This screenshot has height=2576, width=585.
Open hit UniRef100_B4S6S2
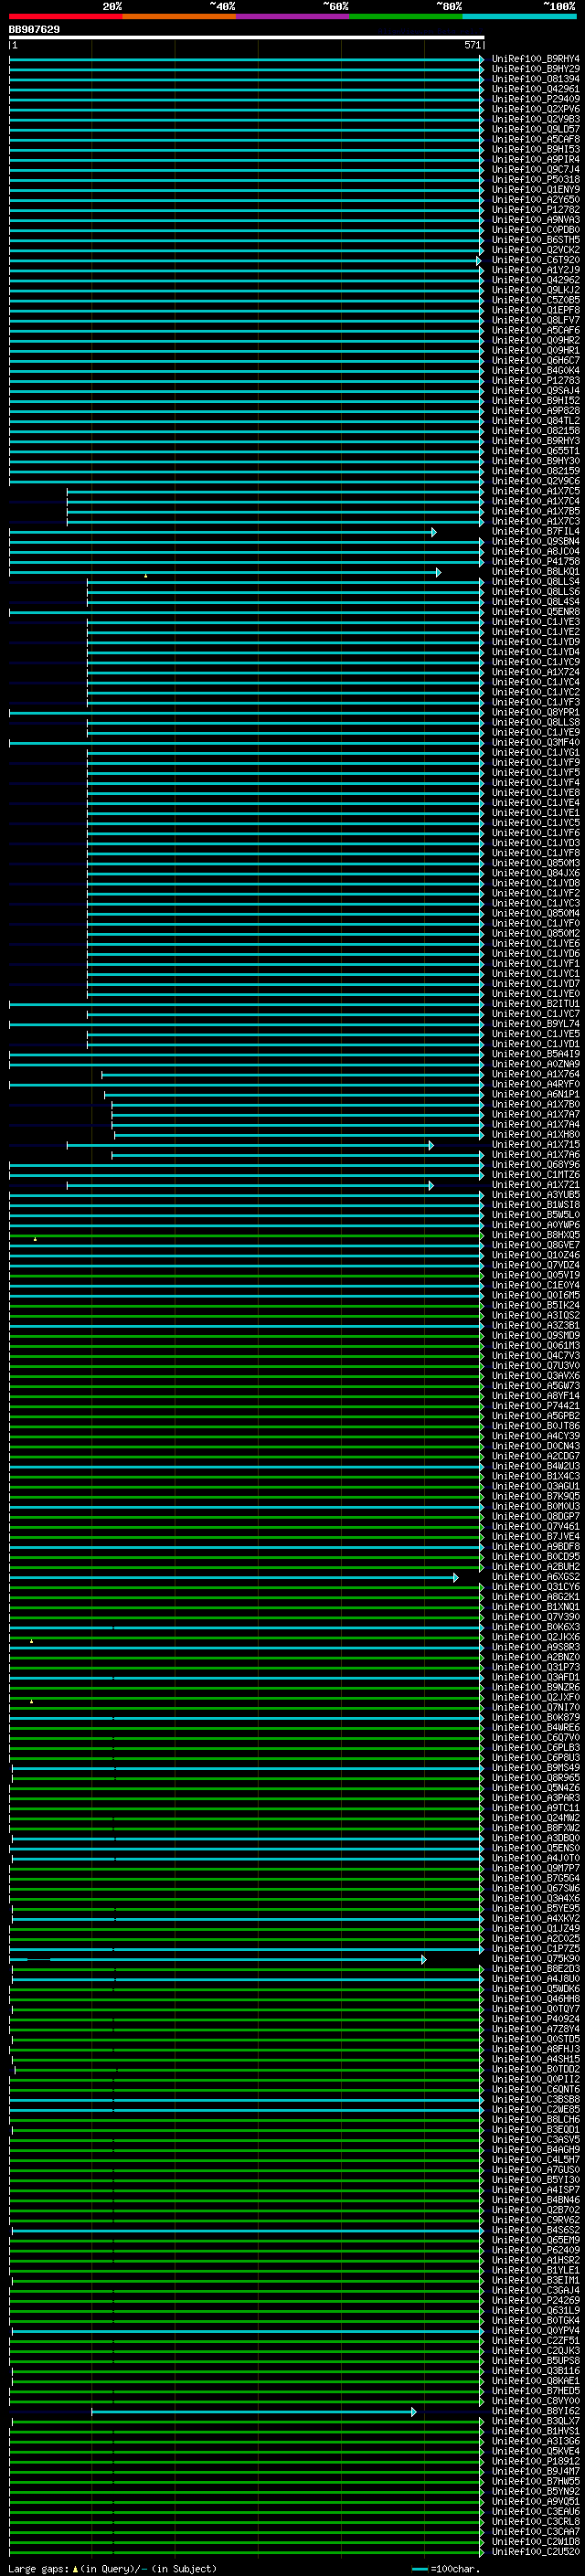point(535,2231)
